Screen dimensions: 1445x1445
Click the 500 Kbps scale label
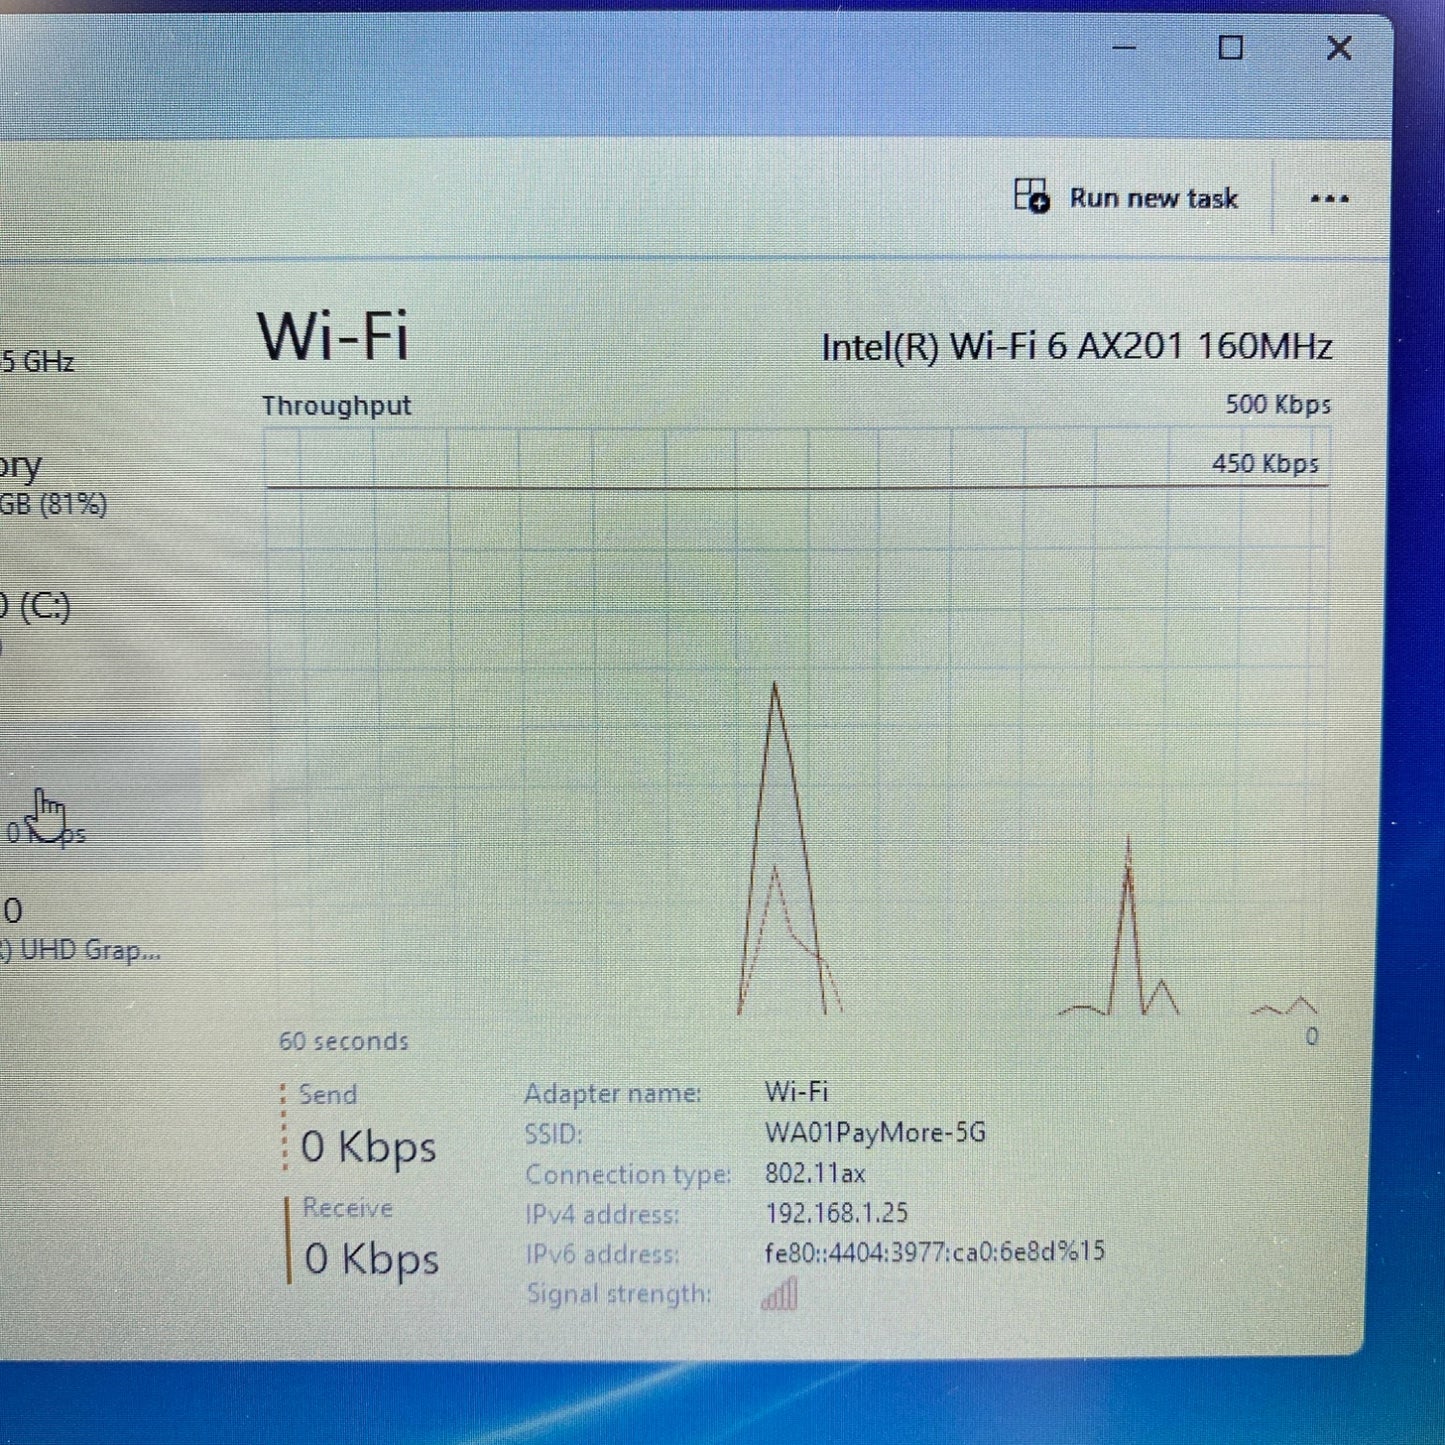(x=1278, y=405)
